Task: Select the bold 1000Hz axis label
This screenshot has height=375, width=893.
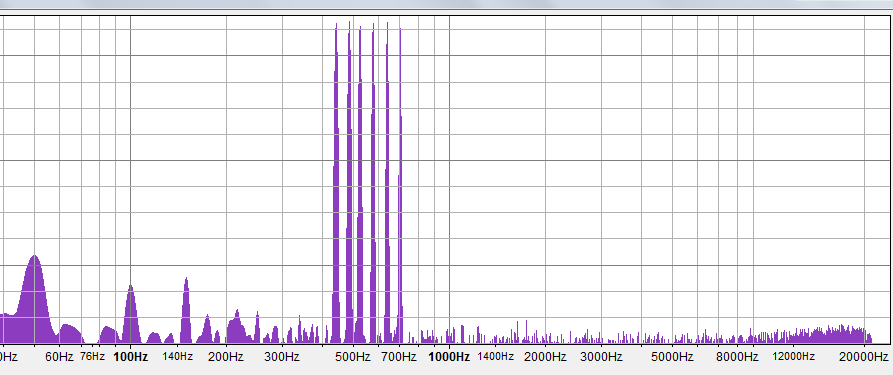Action: (449, 357)
